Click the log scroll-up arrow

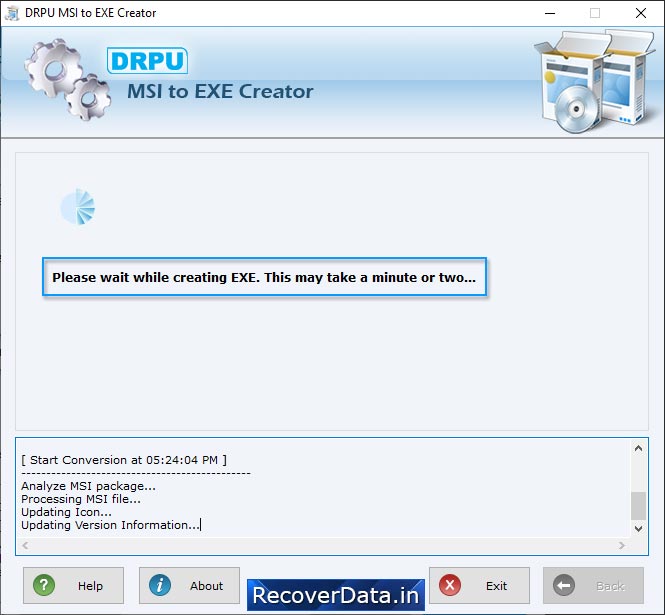[638, 448]
